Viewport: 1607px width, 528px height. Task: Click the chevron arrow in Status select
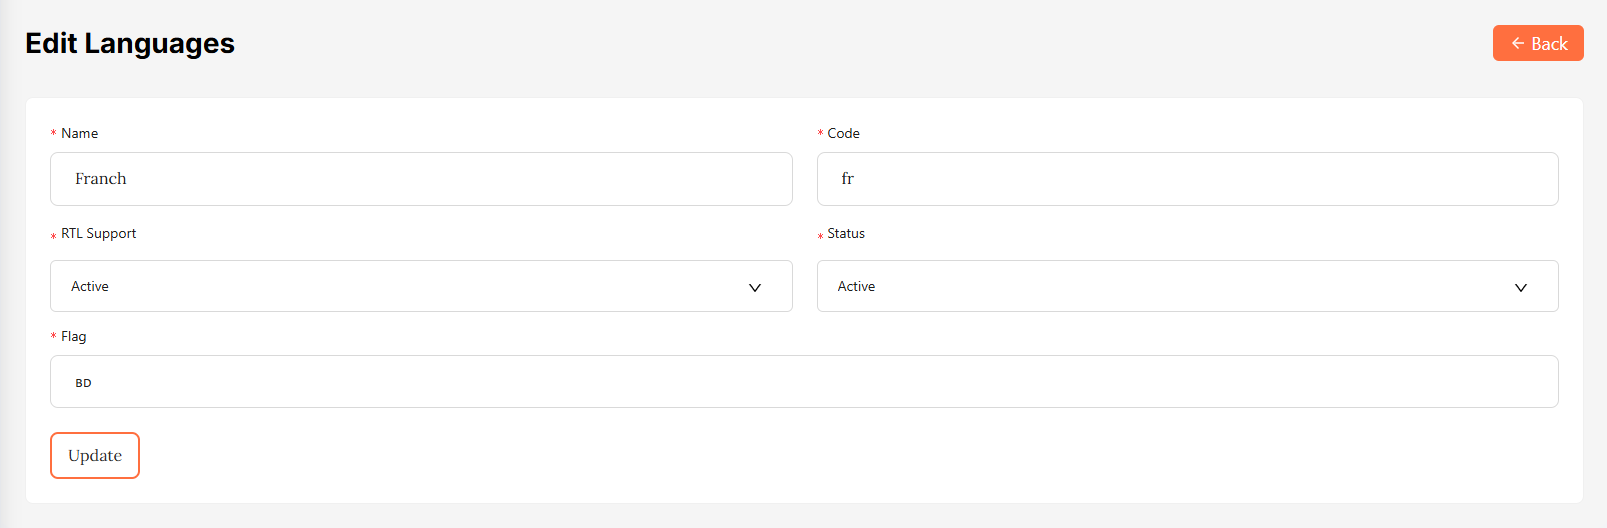tap(1521, 287)
